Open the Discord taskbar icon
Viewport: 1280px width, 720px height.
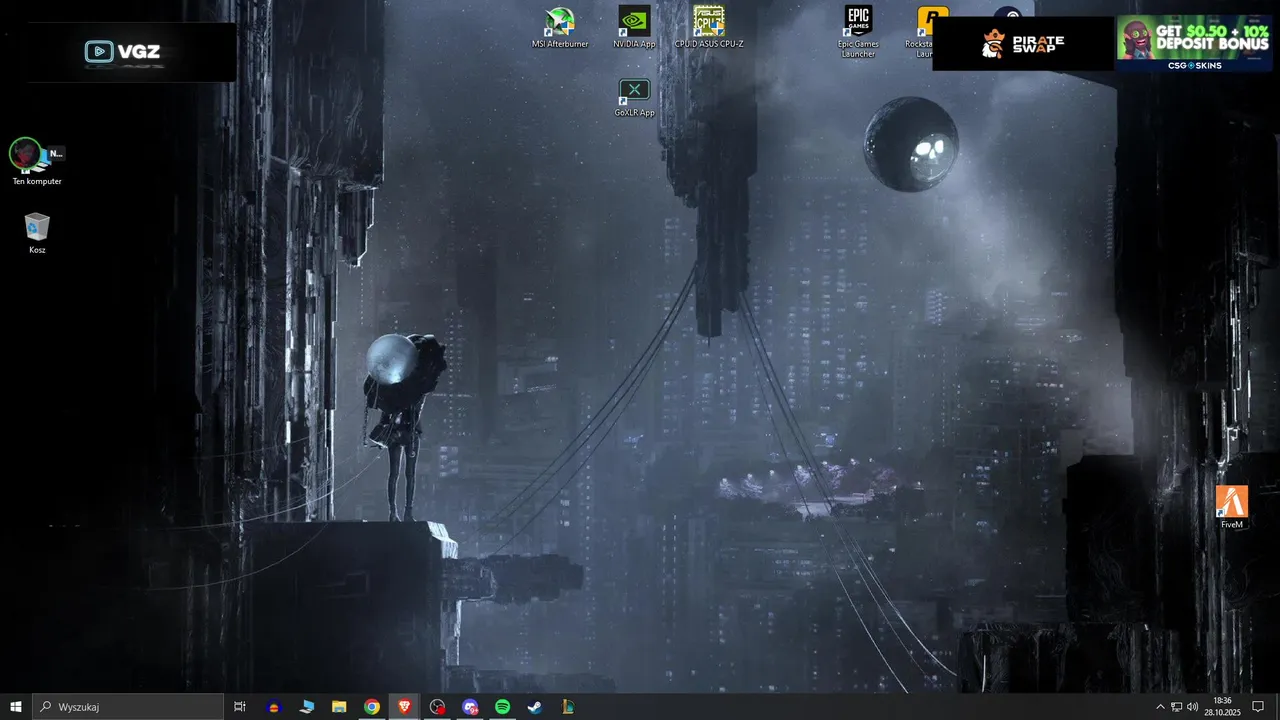click(x=470, y=707)
